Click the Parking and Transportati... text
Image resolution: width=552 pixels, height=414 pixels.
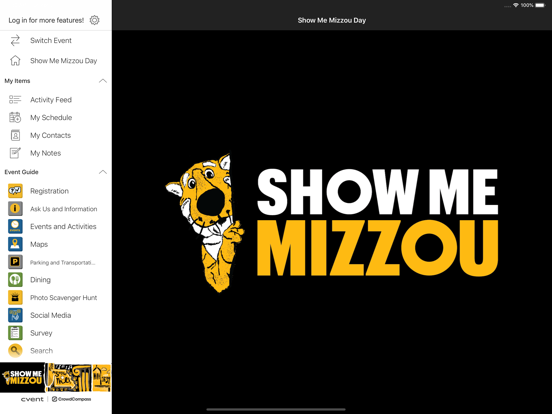tap(62, 262)
